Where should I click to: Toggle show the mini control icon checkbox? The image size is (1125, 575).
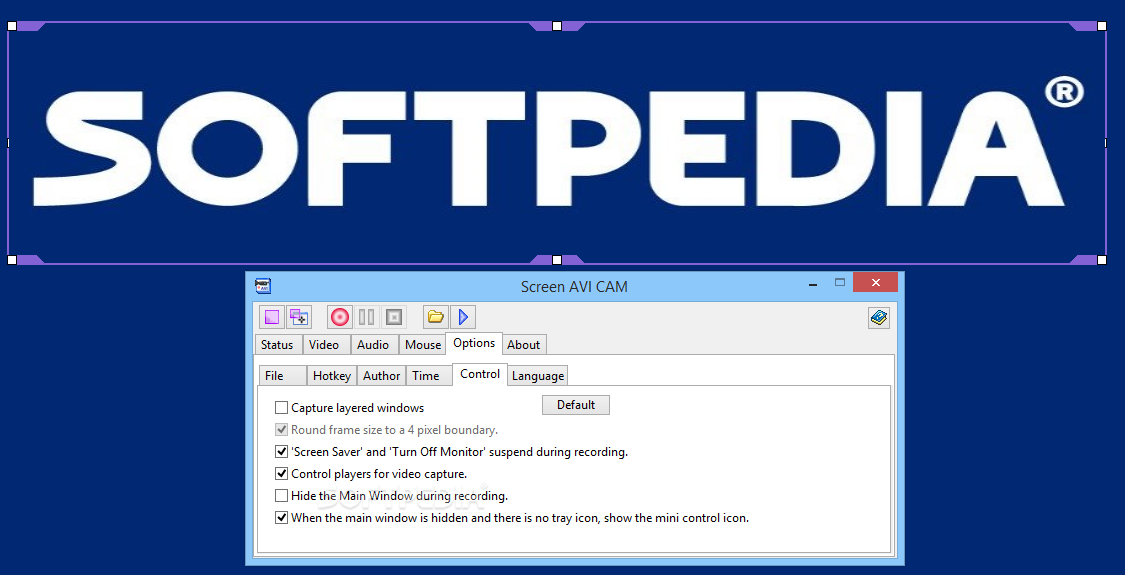click(281, 517)
